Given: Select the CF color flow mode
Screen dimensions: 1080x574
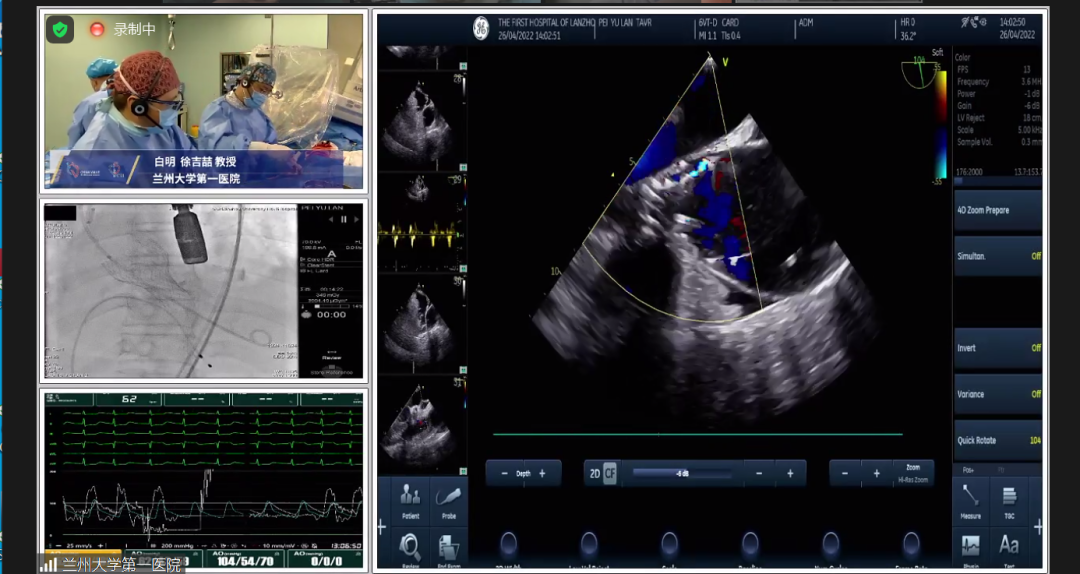Looking at the screenshot, I should (610, 473).
